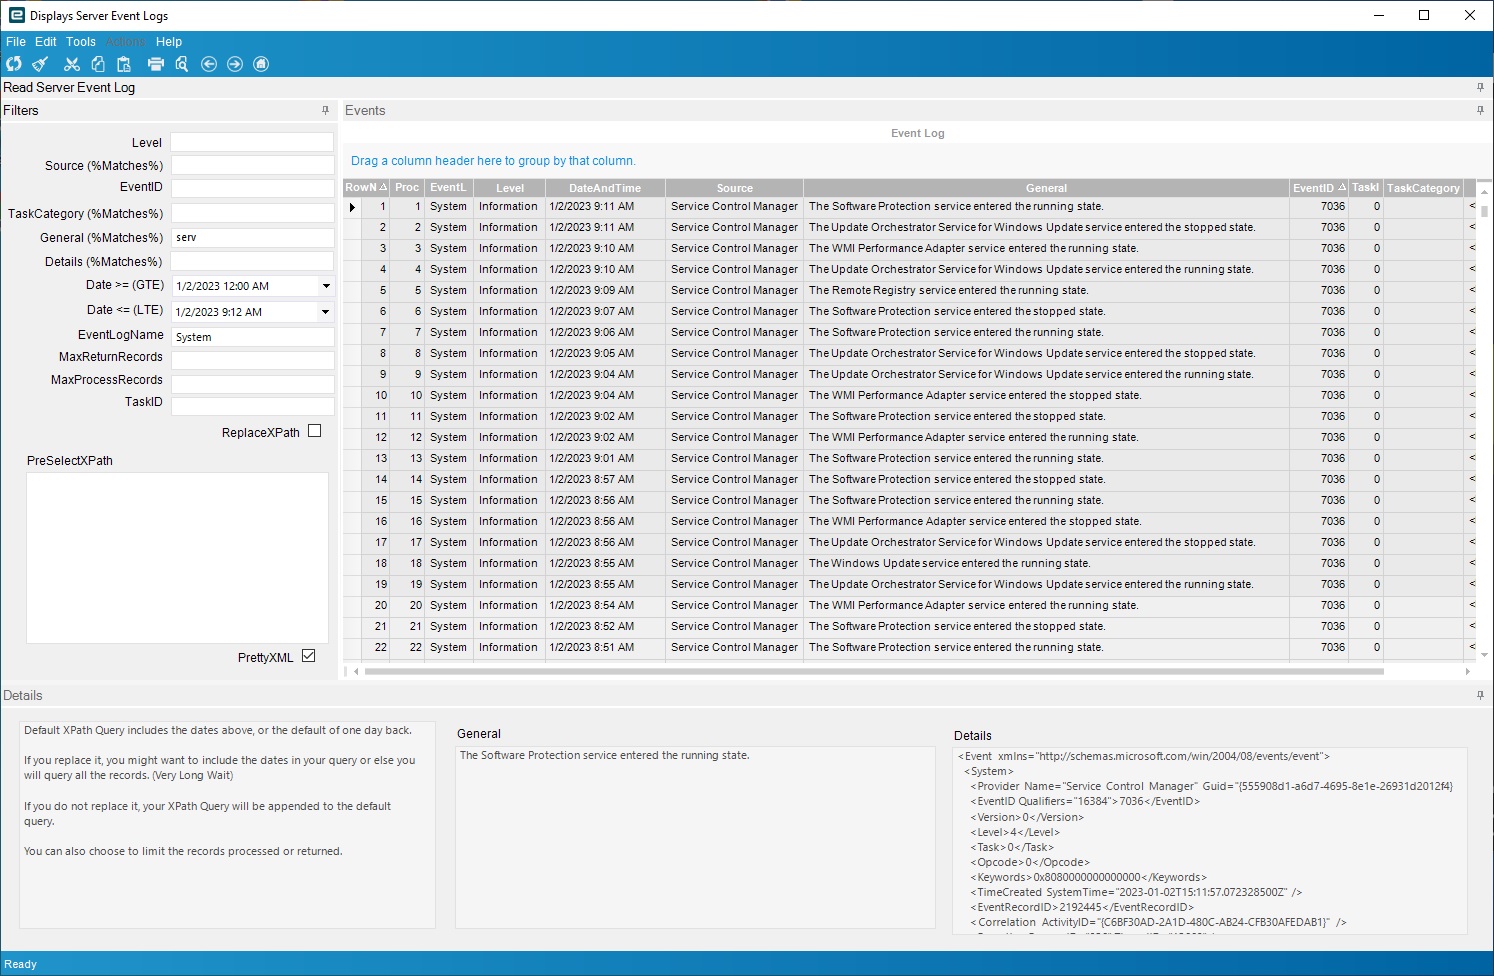Pin the Filters panel with the pushpin
This screenshot has width=1494, height=976.
pos(325,110)
